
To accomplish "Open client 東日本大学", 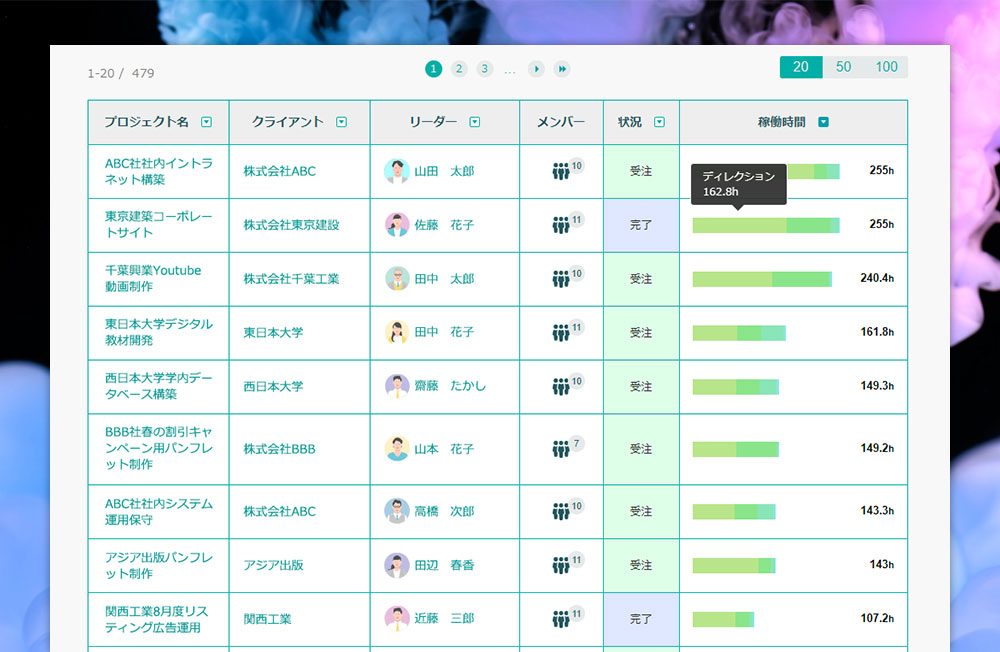I will 273,332.
